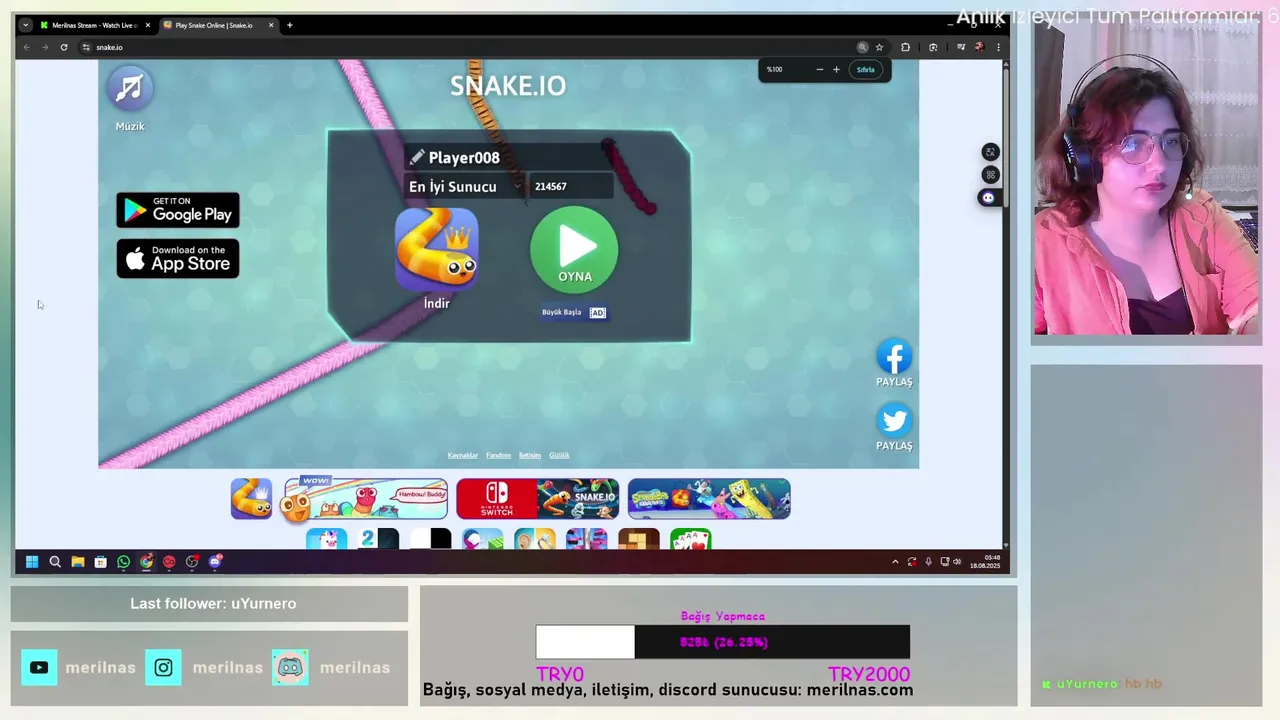The width and height of the screenshot is (1280, 720).
Task: Open the SpongeBob game banner
Action: [x=709, y=499]
